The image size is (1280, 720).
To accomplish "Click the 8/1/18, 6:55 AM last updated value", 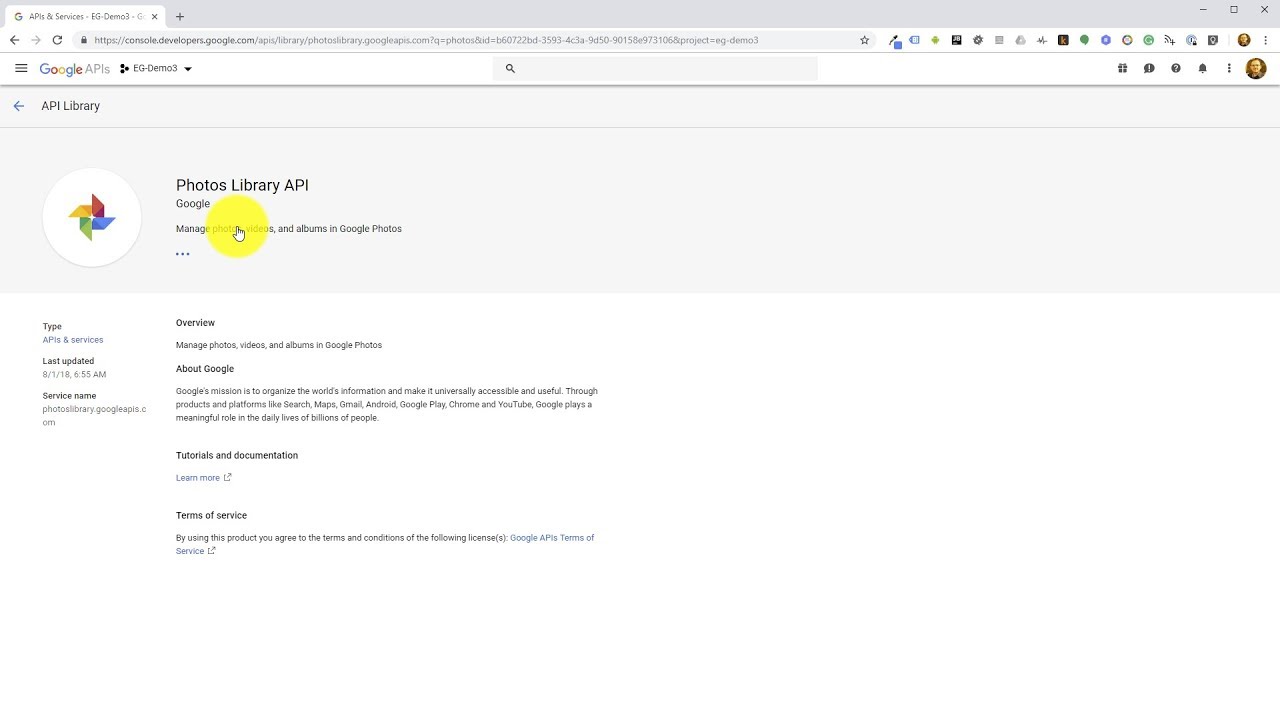I will point(74,374).
